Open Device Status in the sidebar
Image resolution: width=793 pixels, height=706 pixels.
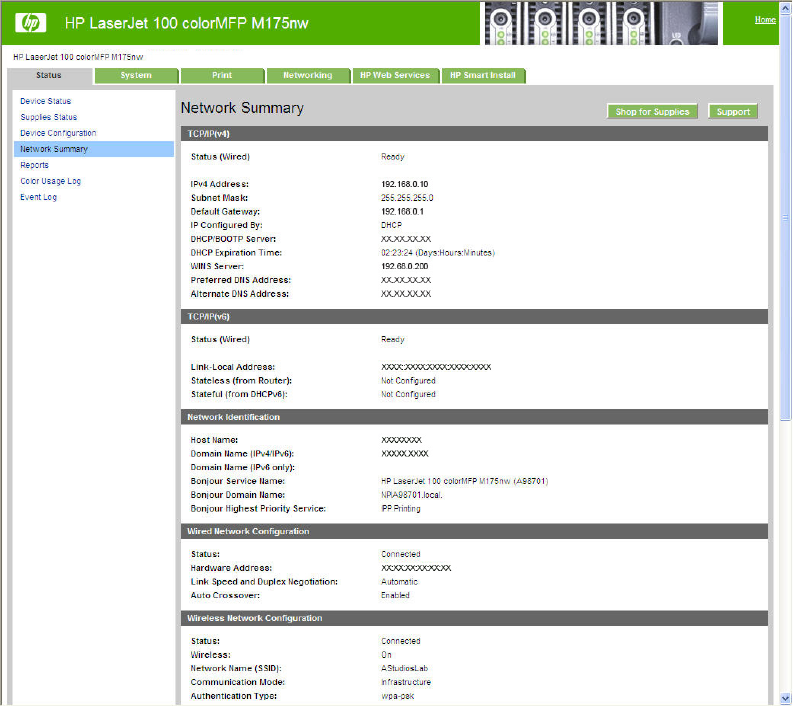[x=46, y=101]
